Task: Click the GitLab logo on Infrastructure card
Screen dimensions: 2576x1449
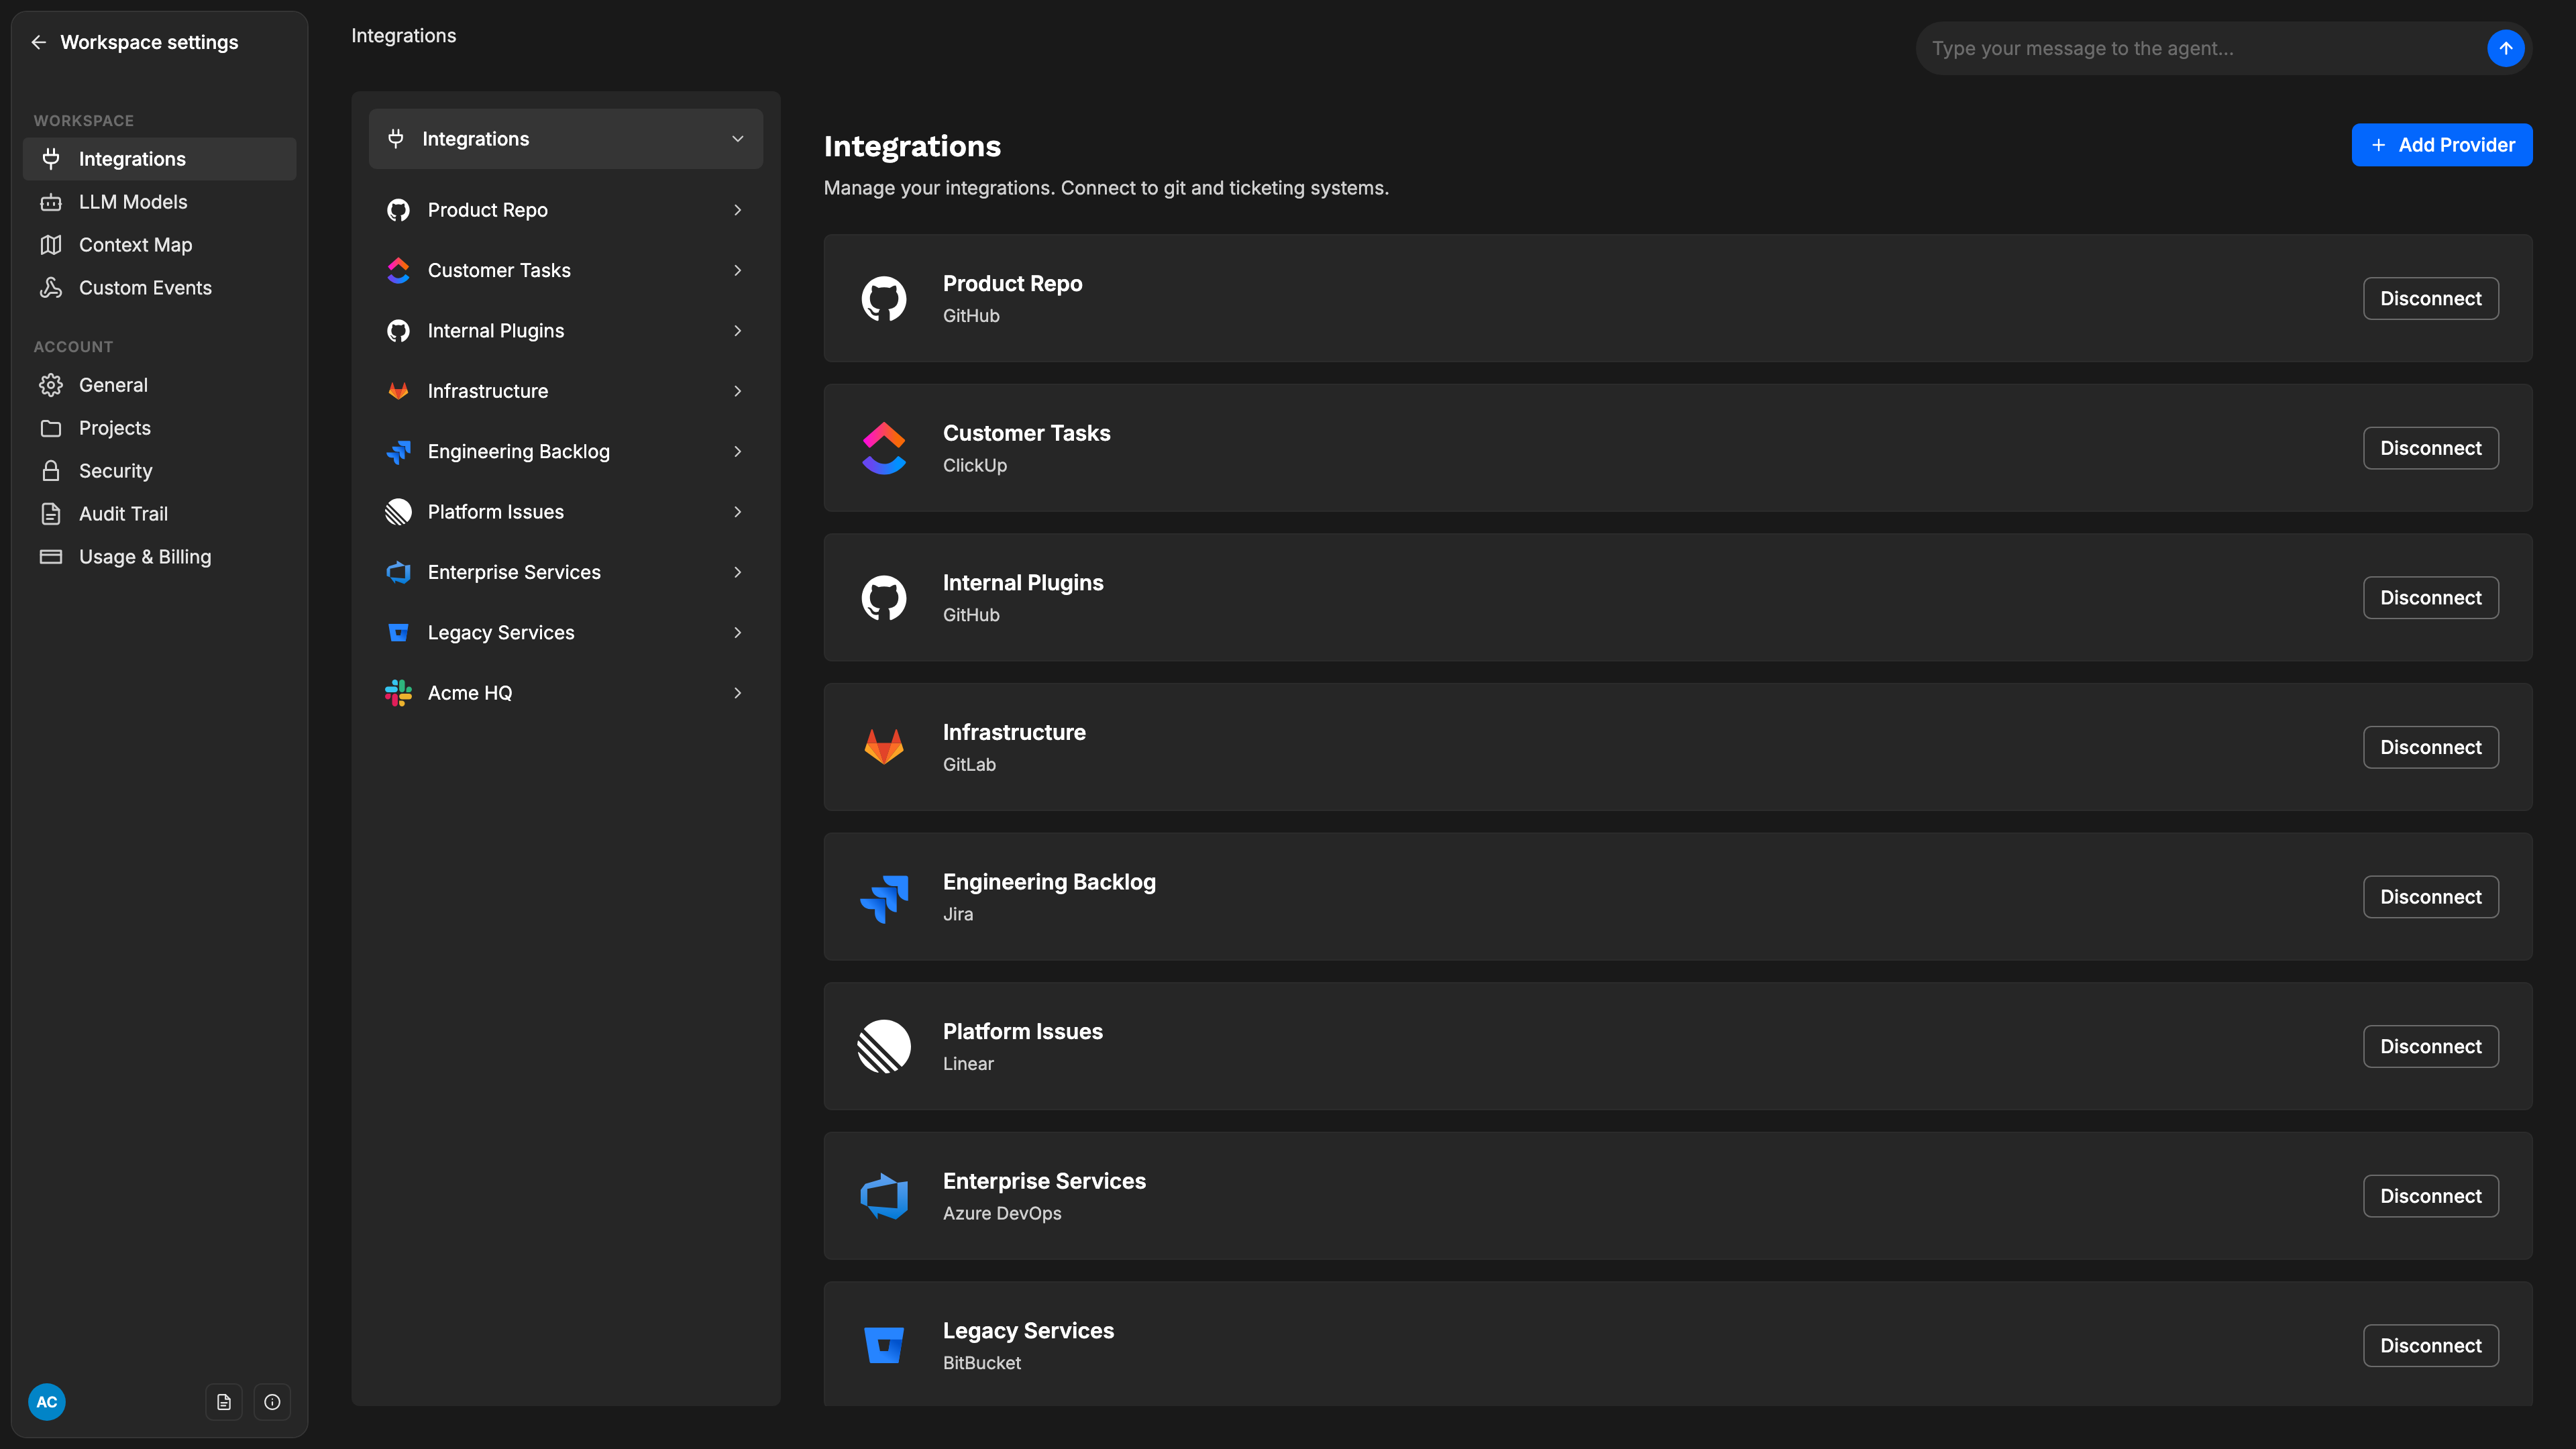Action: pyautogui.click(x=884, y=747)
